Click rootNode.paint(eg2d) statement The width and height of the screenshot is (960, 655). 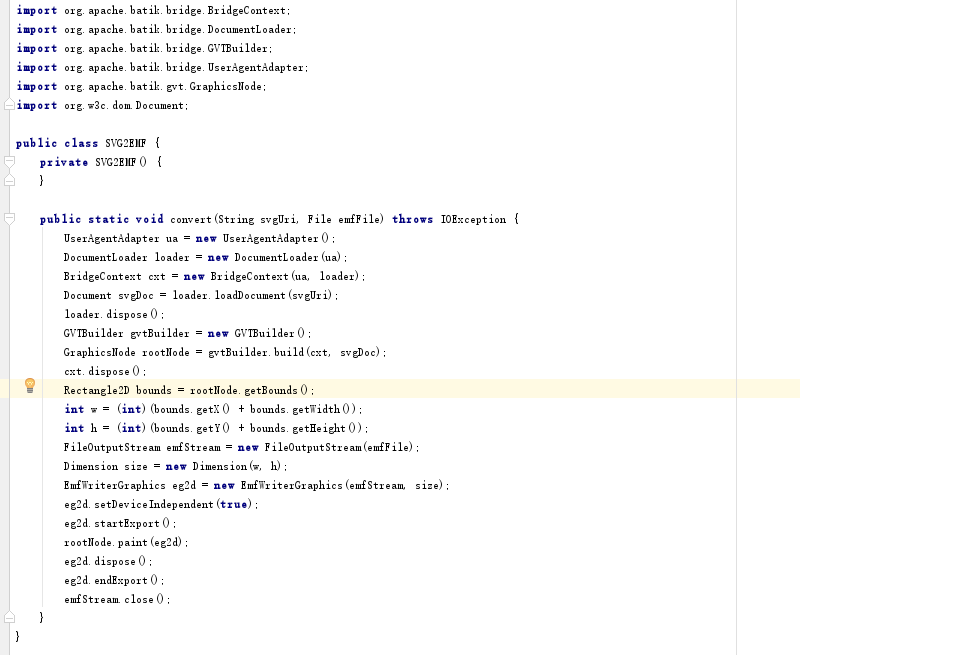(126, 542)
